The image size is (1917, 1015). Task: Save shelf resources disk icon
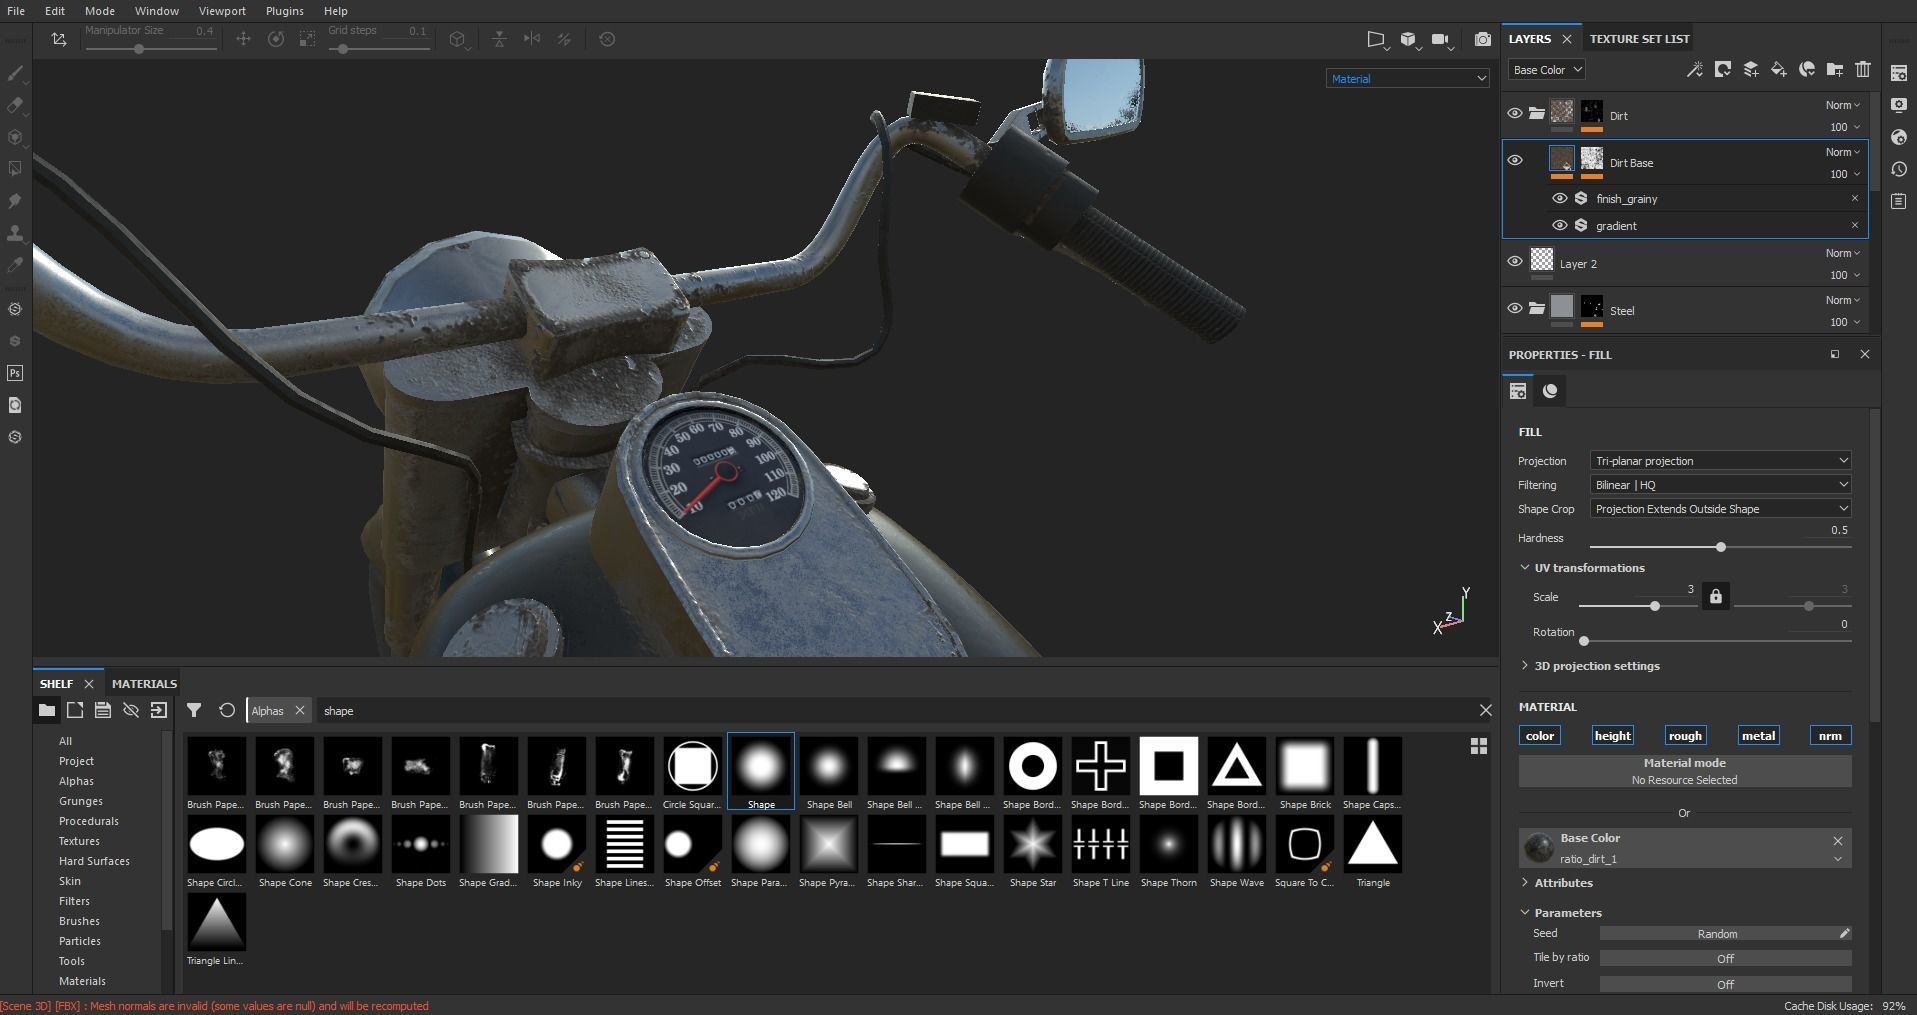point(102,710)
